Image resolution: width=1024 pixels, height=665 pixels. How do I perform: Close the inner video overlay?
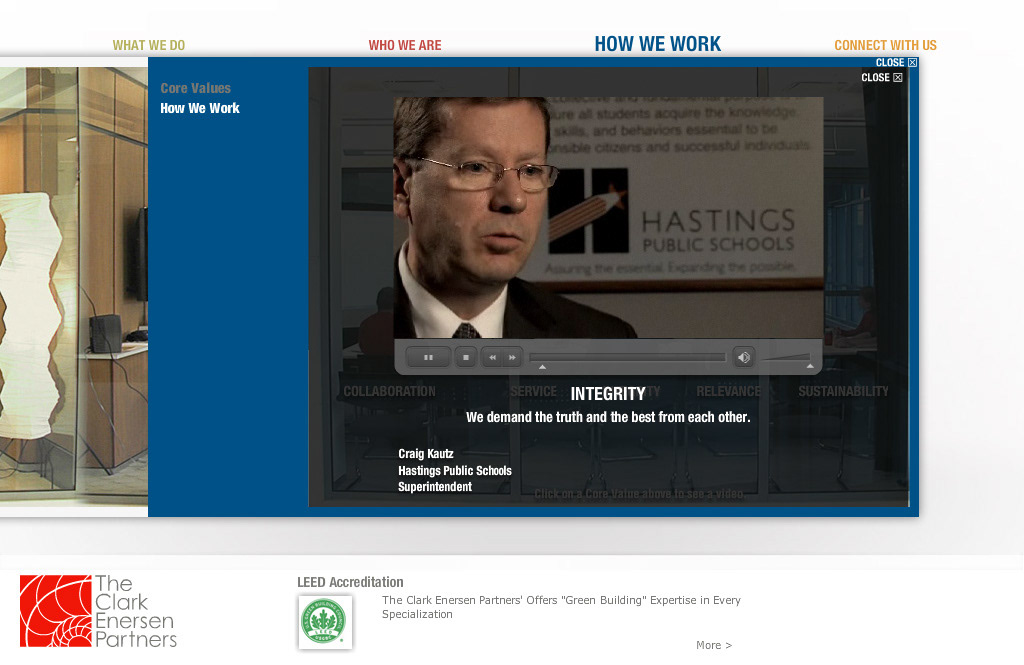click(882, 78)
